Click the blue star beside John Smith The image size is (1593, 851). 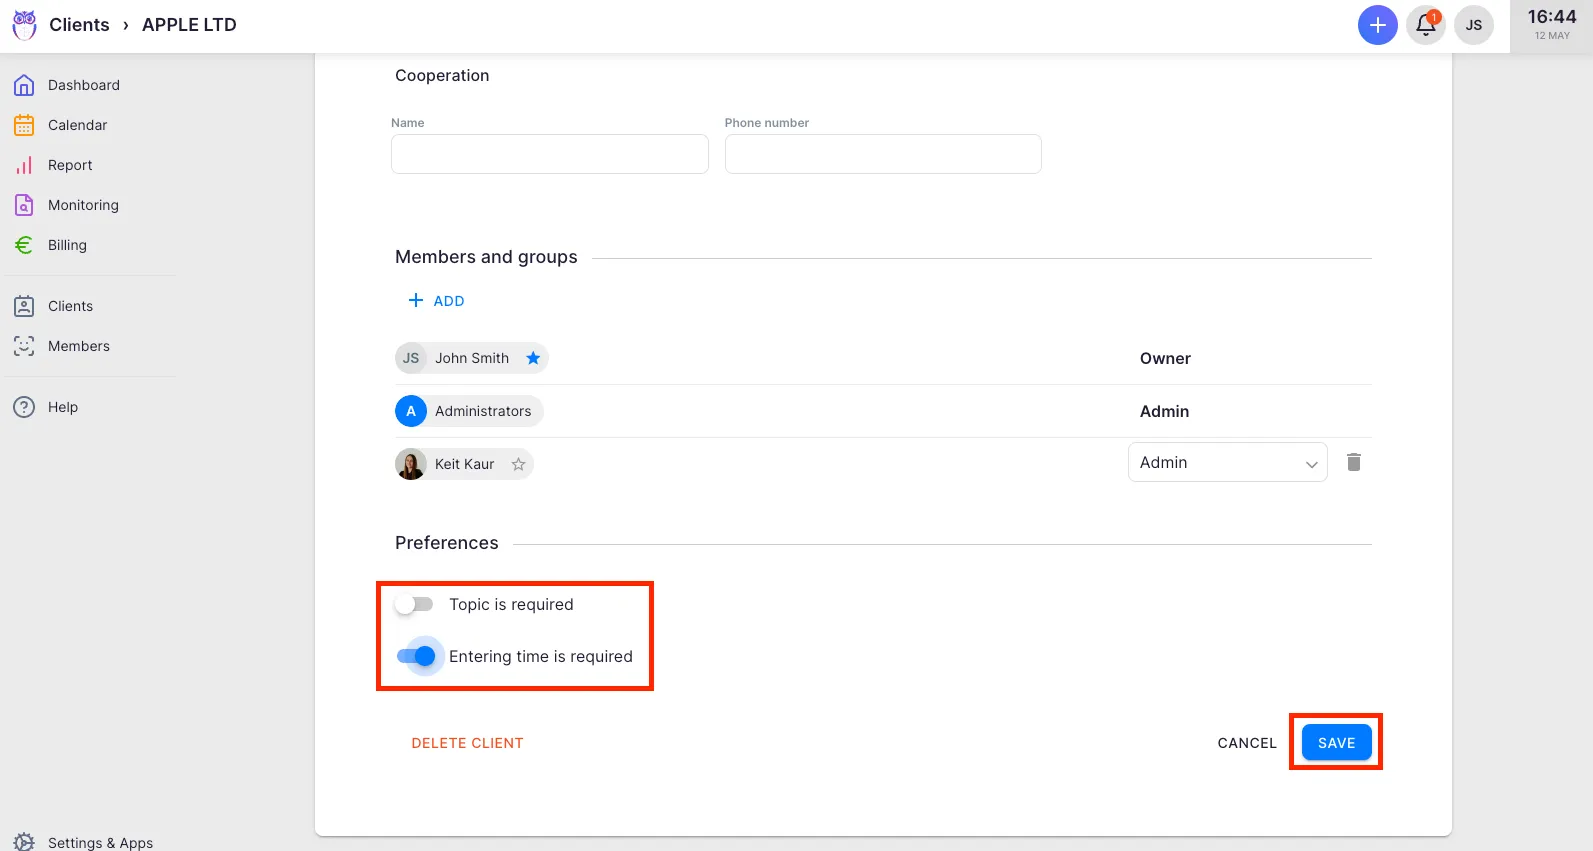[x=533, y=358]
